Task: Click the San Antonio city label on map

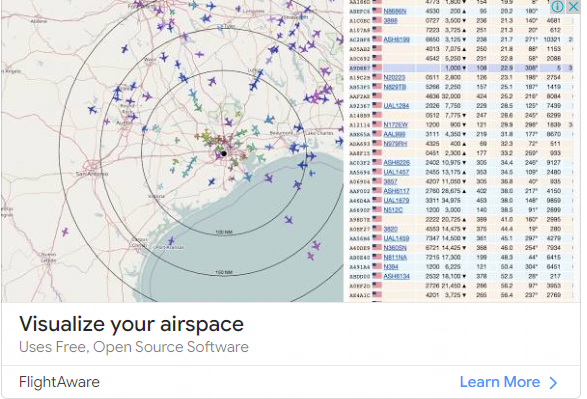Action: [x=92, y=174]
